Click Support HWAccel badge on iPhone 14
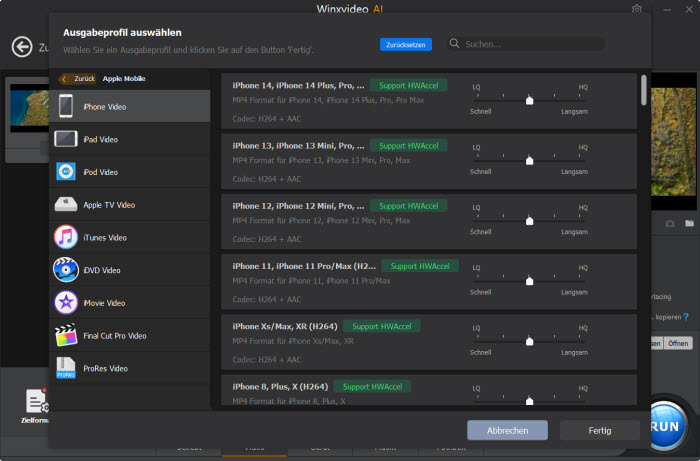 408,85
